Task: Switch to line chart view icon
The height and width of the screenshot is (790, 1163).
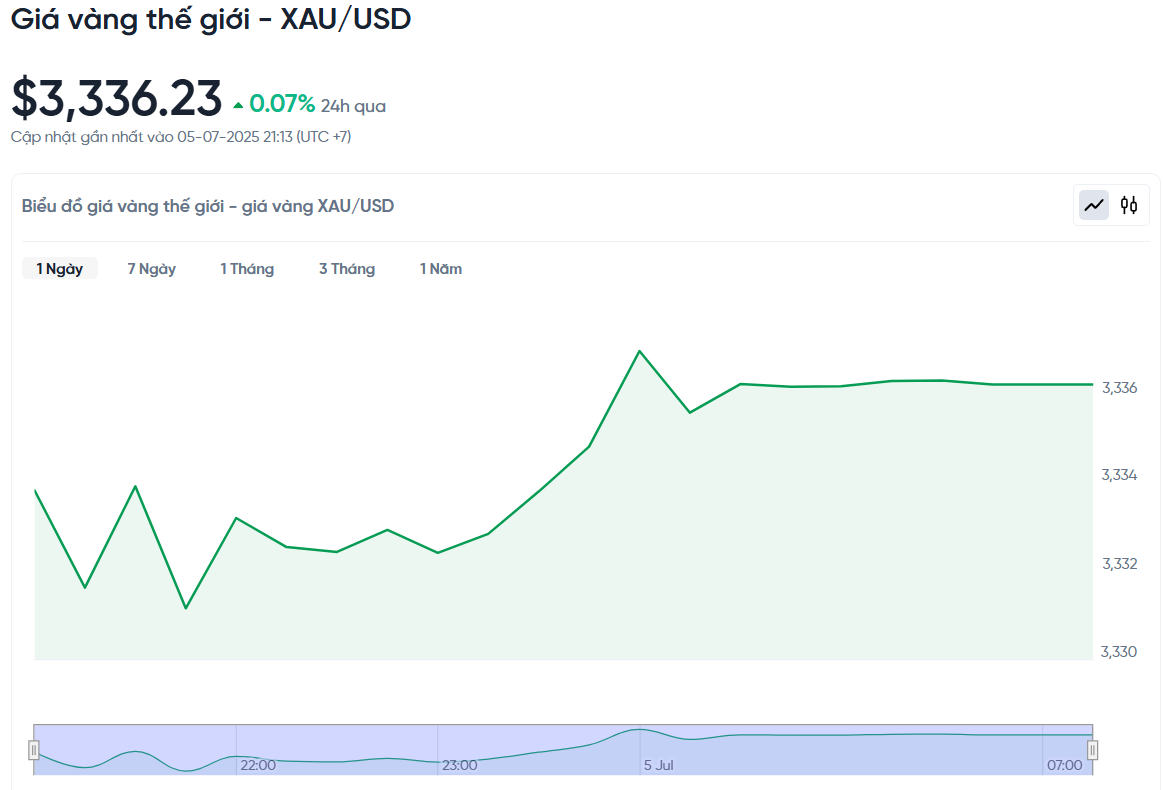Action: click(x=1093, y=205)
